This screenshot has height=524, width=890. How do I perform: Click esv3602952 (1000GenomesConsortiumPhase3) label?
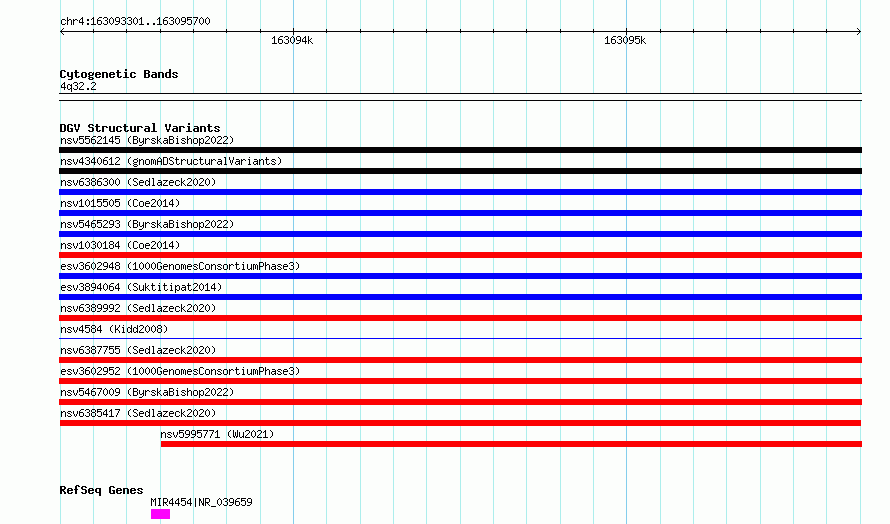pos(180,371)
